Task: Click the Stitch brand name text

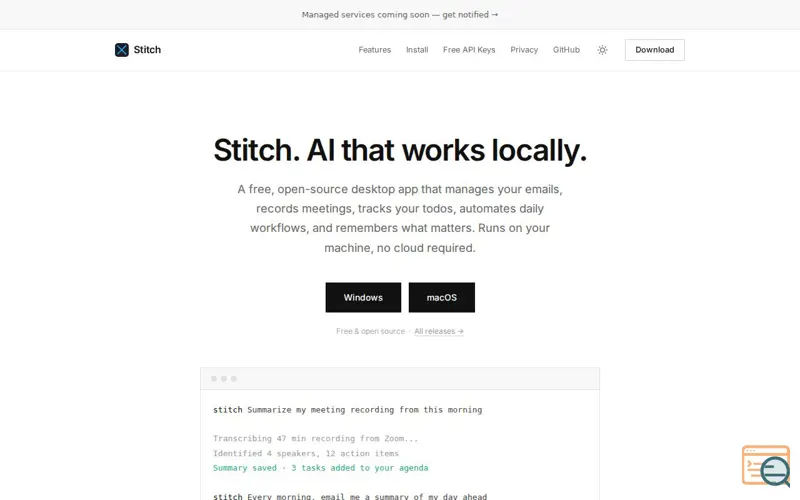Action: coord(147,49)
